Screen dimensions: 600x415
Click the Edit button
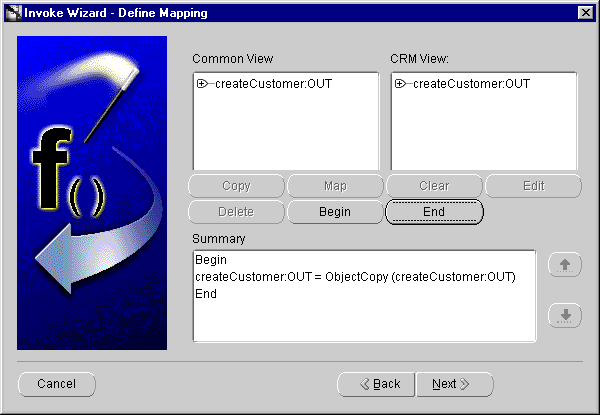coord(533,186)
